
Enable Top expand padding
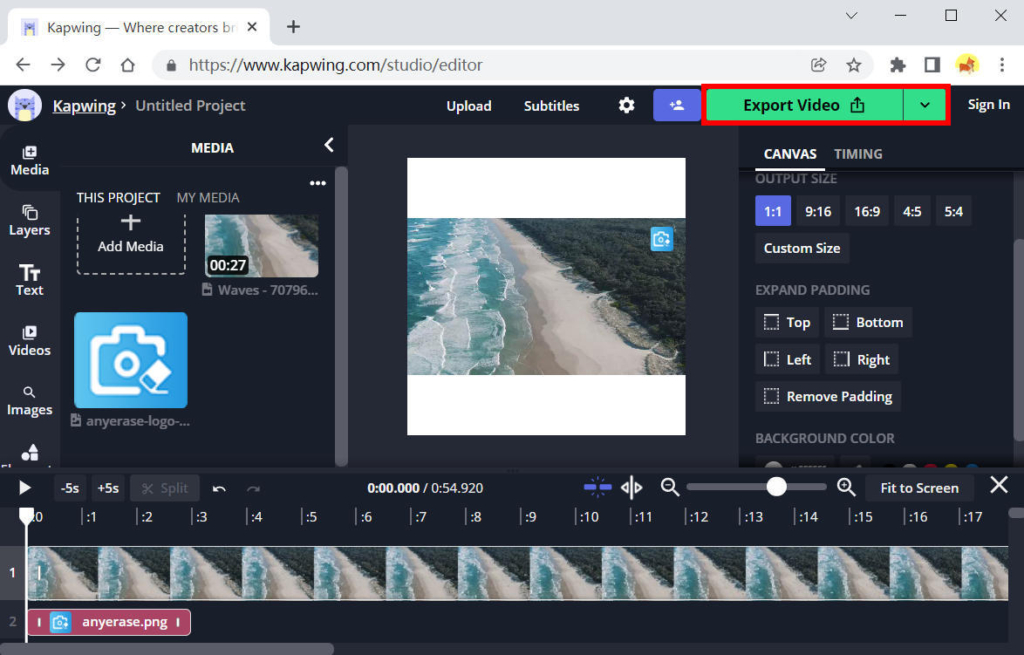[786, 322]
